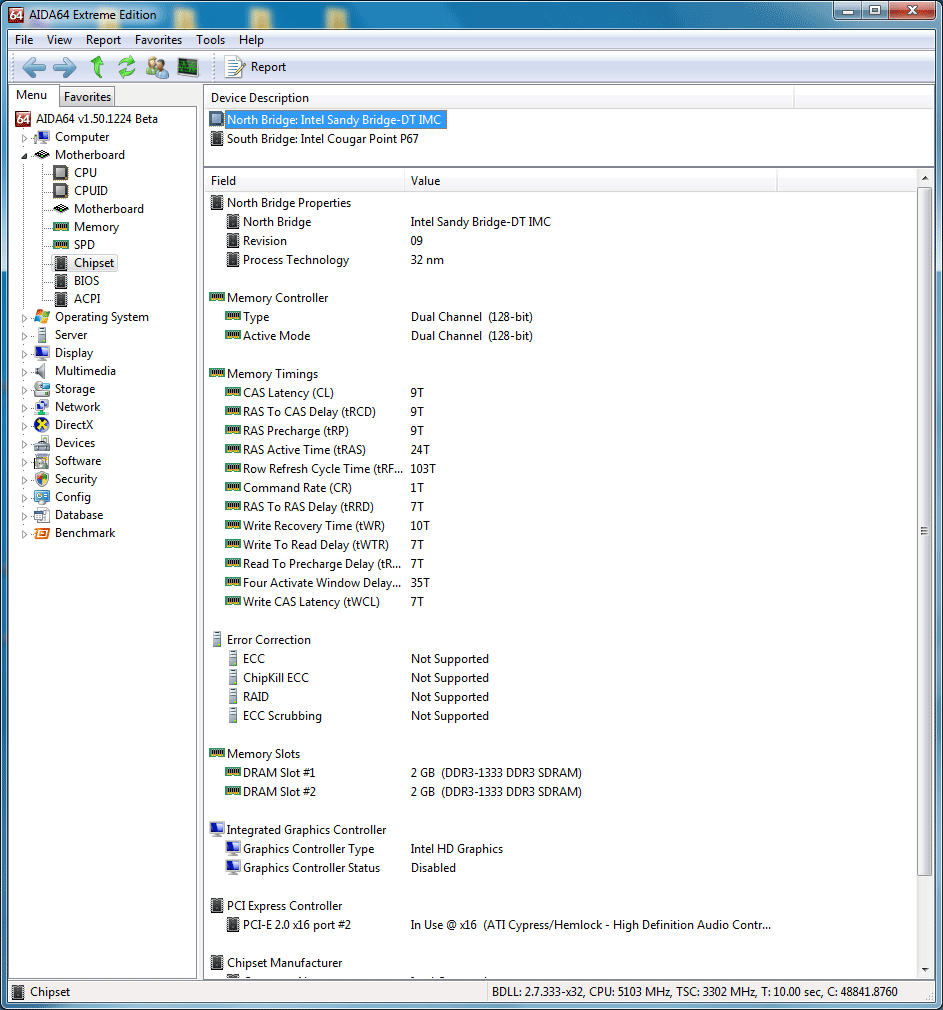Click the Storage drive icon
Image resolution: width=943 pixels, height=1010 pixels.
(x=42, y=389)
